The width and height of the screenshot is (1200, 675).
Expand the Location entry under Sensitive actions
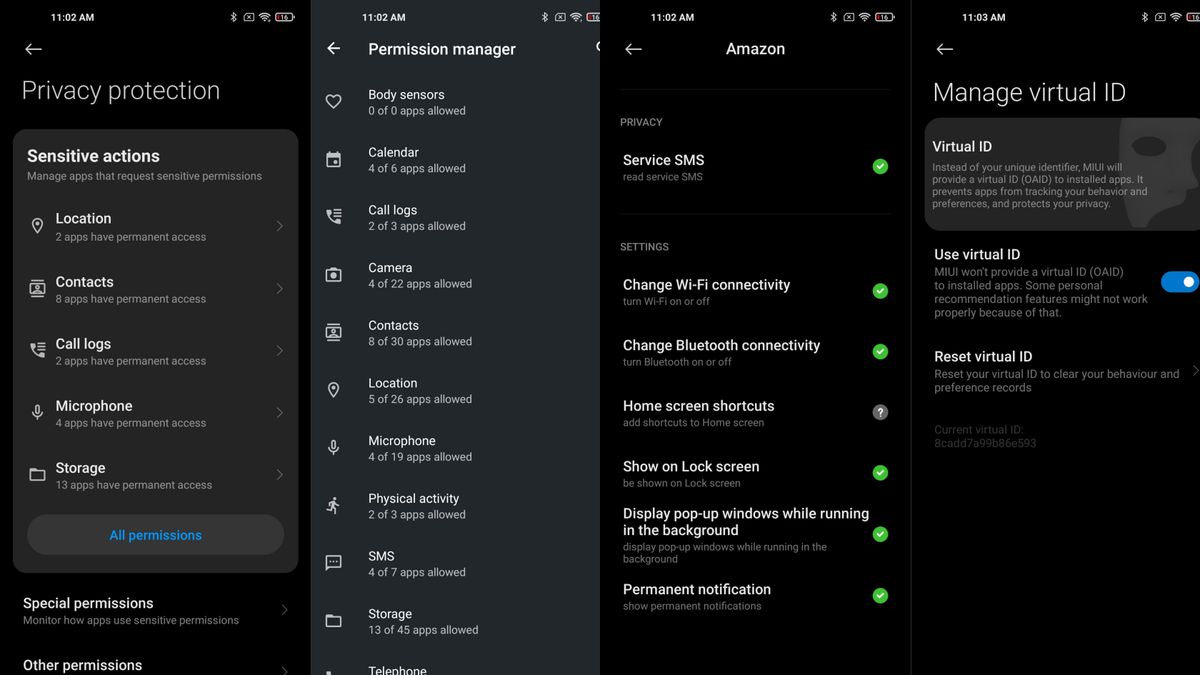coord(155,226)
